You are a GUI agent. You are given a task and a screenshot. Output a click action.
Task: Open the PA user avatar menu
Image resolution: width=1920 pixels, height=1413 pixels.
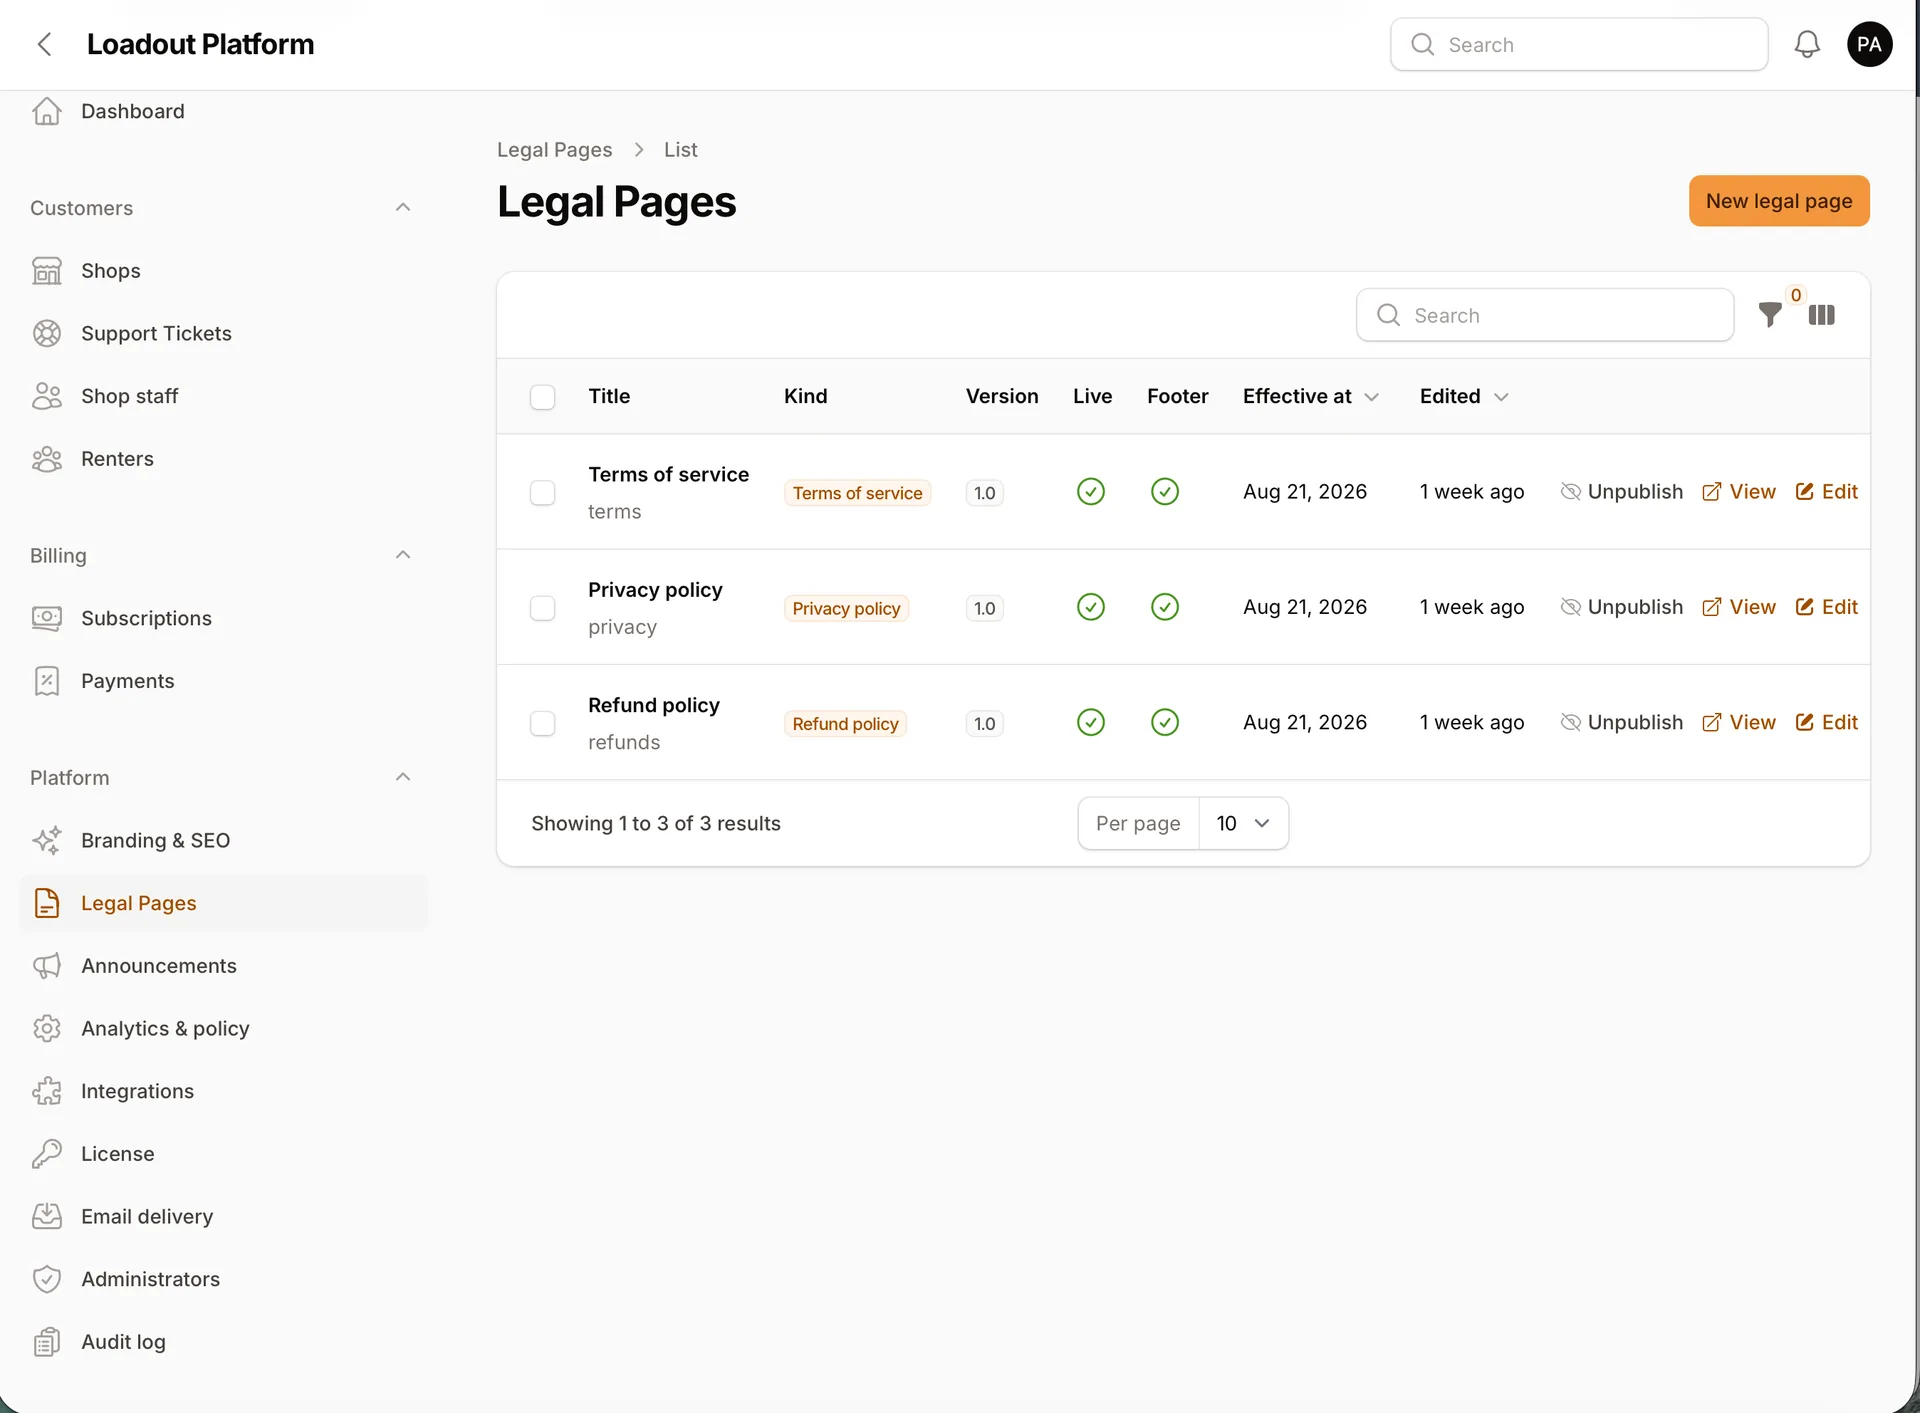point(1869,44)
